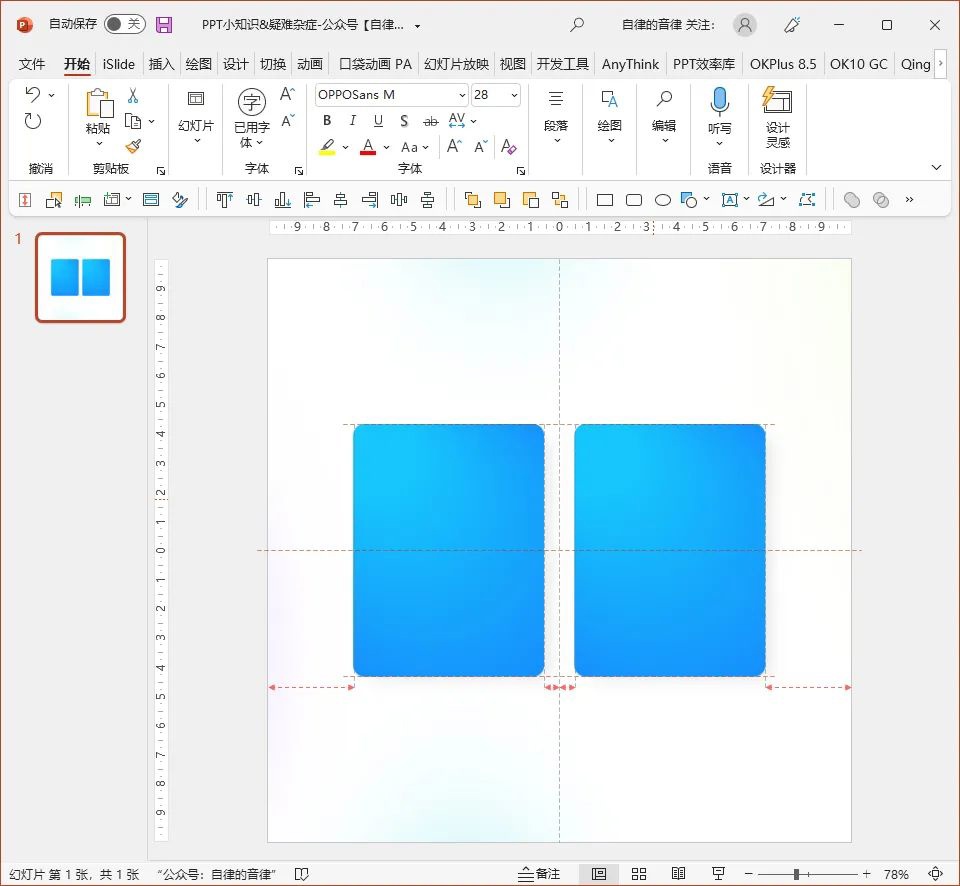Viewport: 960px width, 886px height.
Task: Click the Dictate microphone icon
Action: [x=719, y=102]
